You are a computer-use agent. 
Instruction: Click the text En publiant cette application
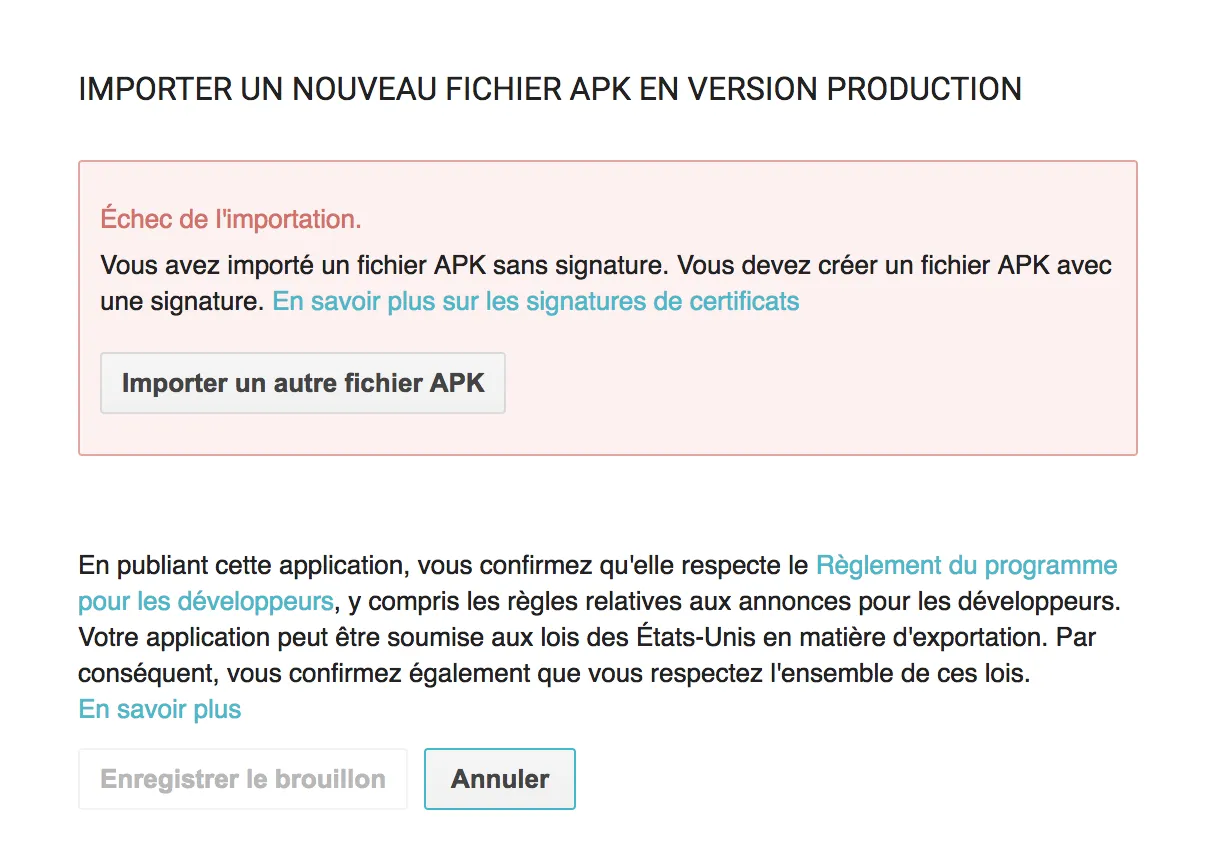click(240, 565)
